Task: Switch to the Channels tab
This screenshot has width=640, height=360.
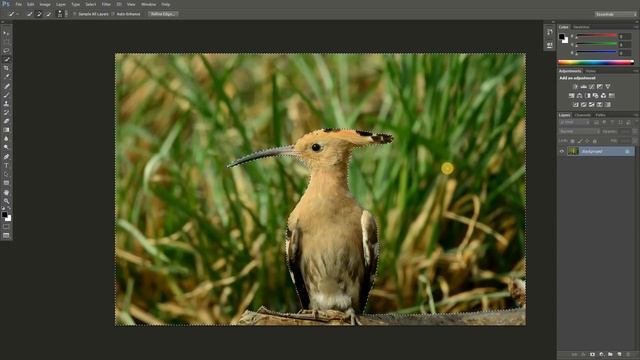Action: point(582,115)
